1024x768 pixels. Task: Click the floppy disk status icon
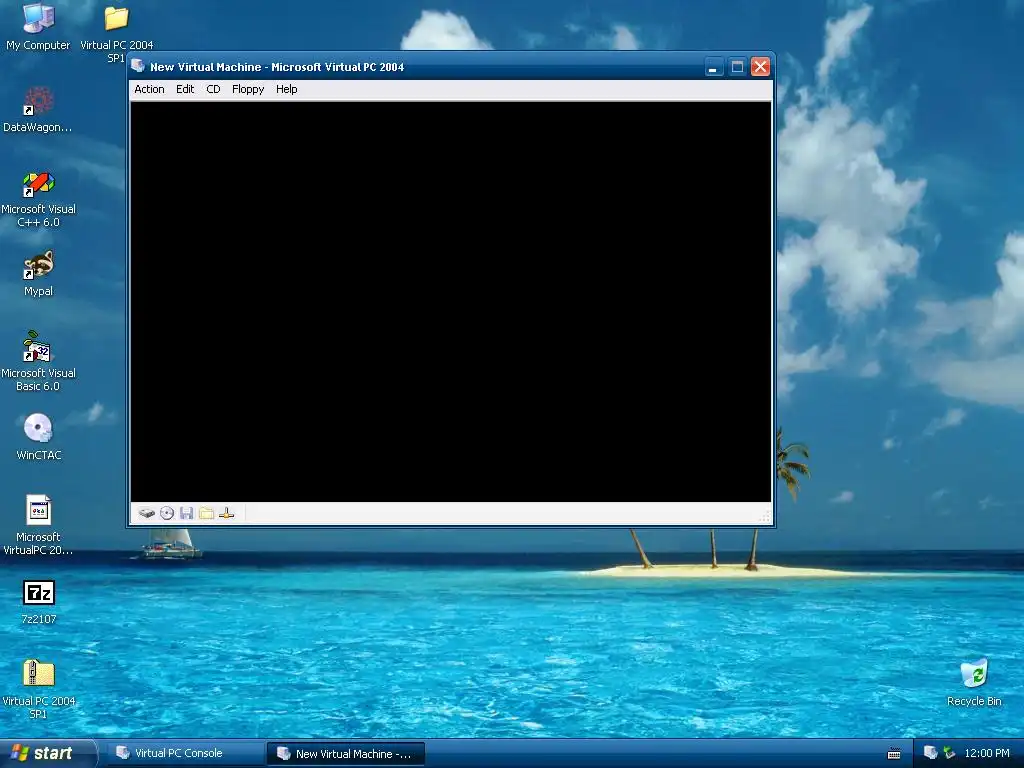[187, 513]
